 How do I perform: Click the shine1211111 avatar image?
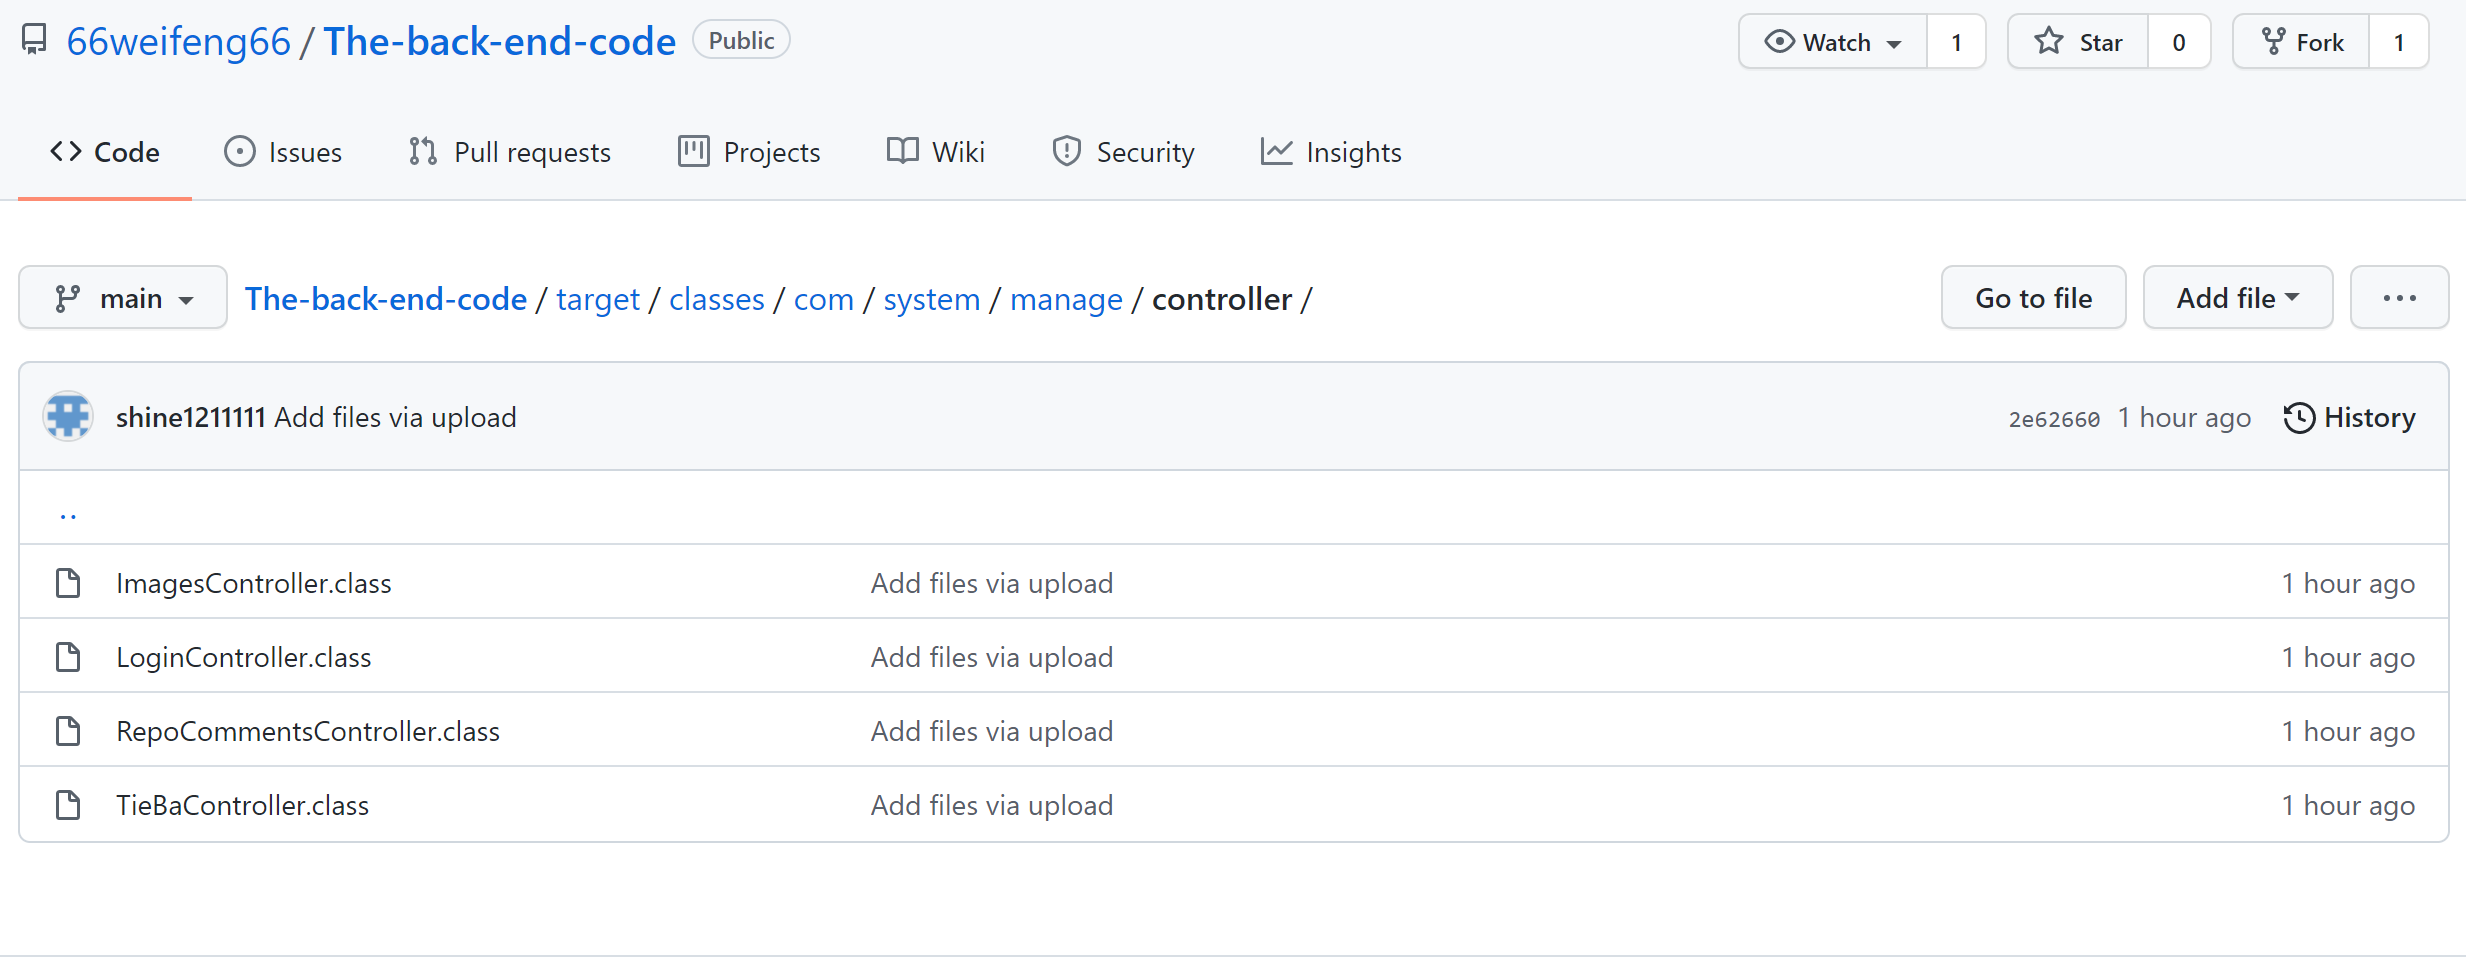(68, 416)
